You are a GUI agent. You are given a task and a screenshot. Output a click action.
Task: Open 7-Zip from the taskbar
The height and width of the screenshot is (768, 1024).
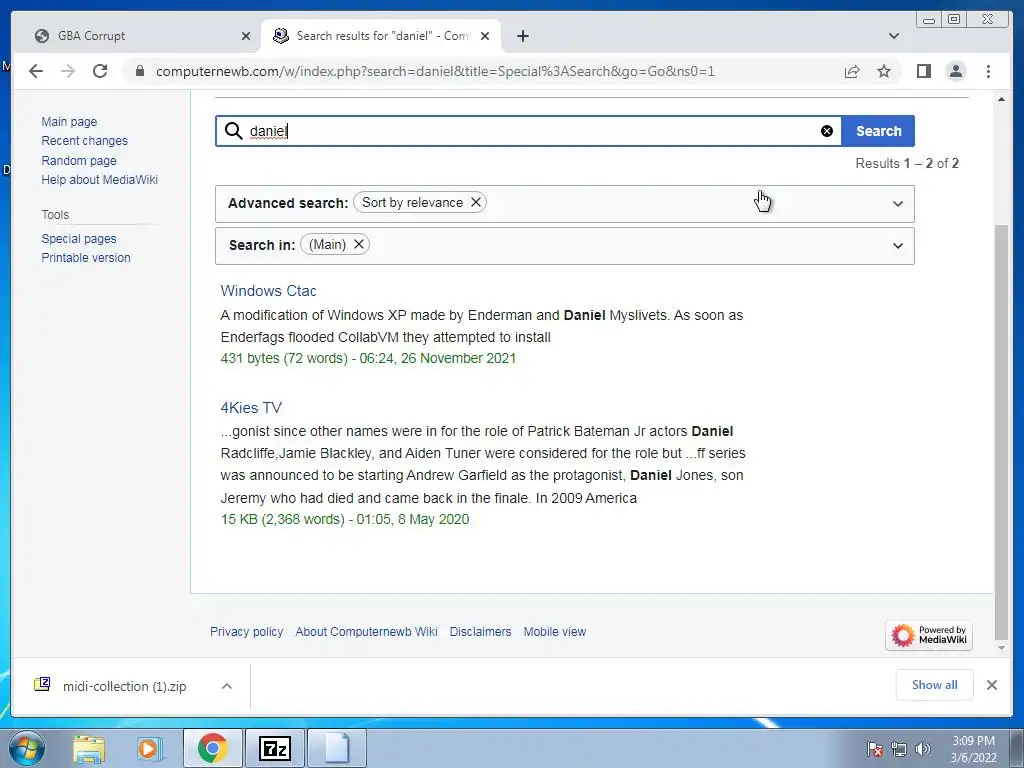pos(274,748)
